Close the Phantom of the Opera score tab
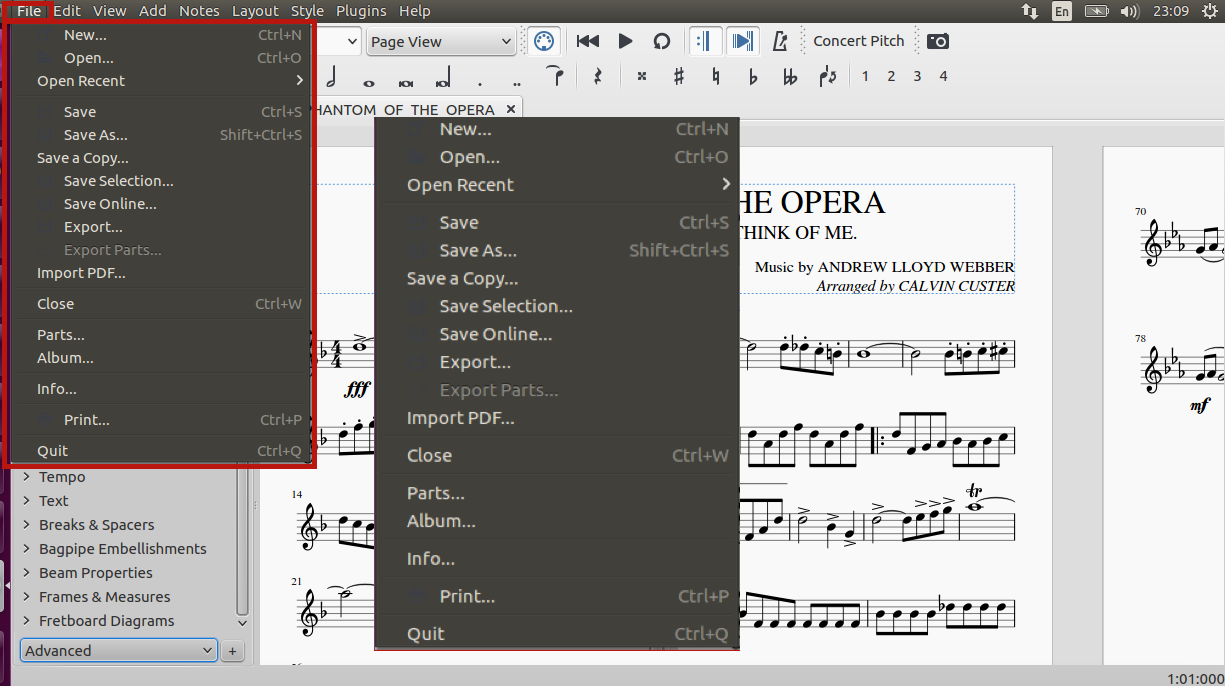This screenshot has width=1225, height=686. pos(511,109)
